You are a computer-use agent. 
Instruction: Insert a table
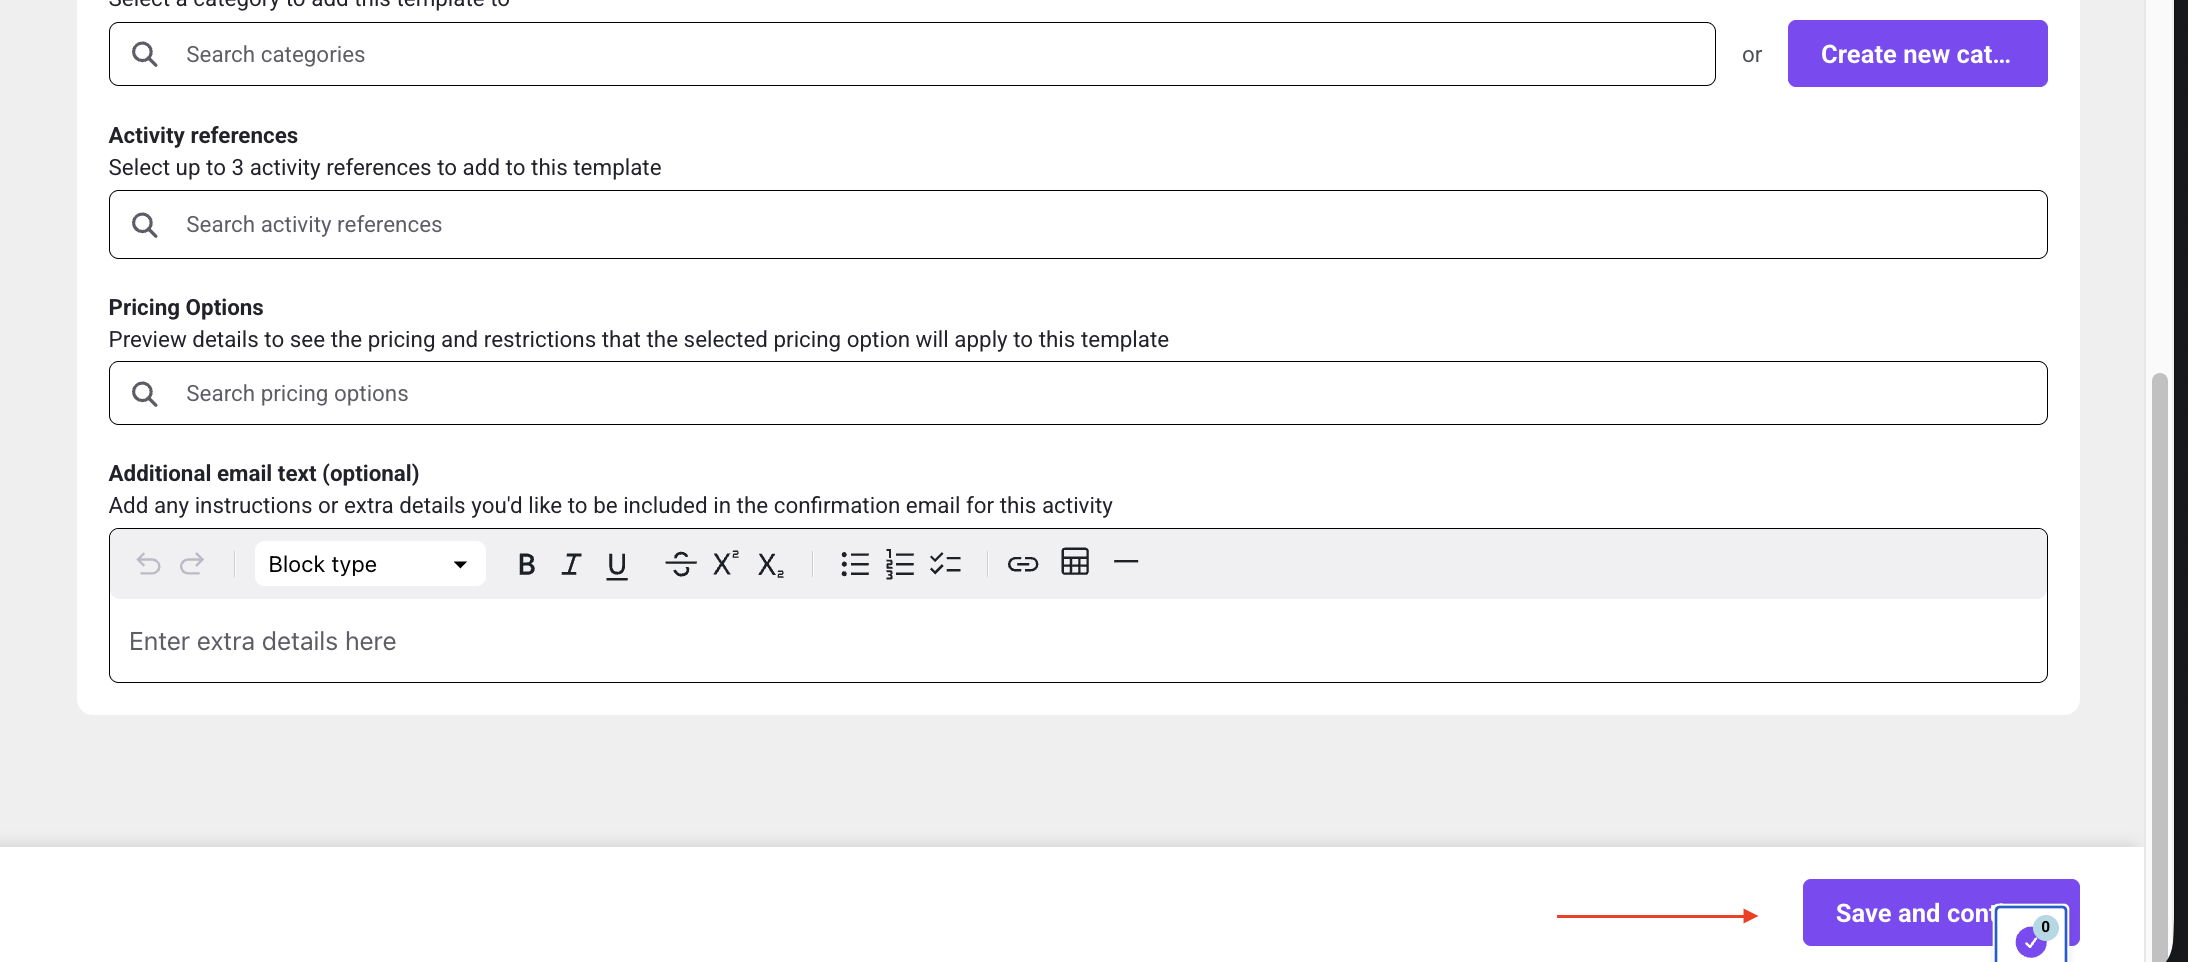coord(1075,562)
